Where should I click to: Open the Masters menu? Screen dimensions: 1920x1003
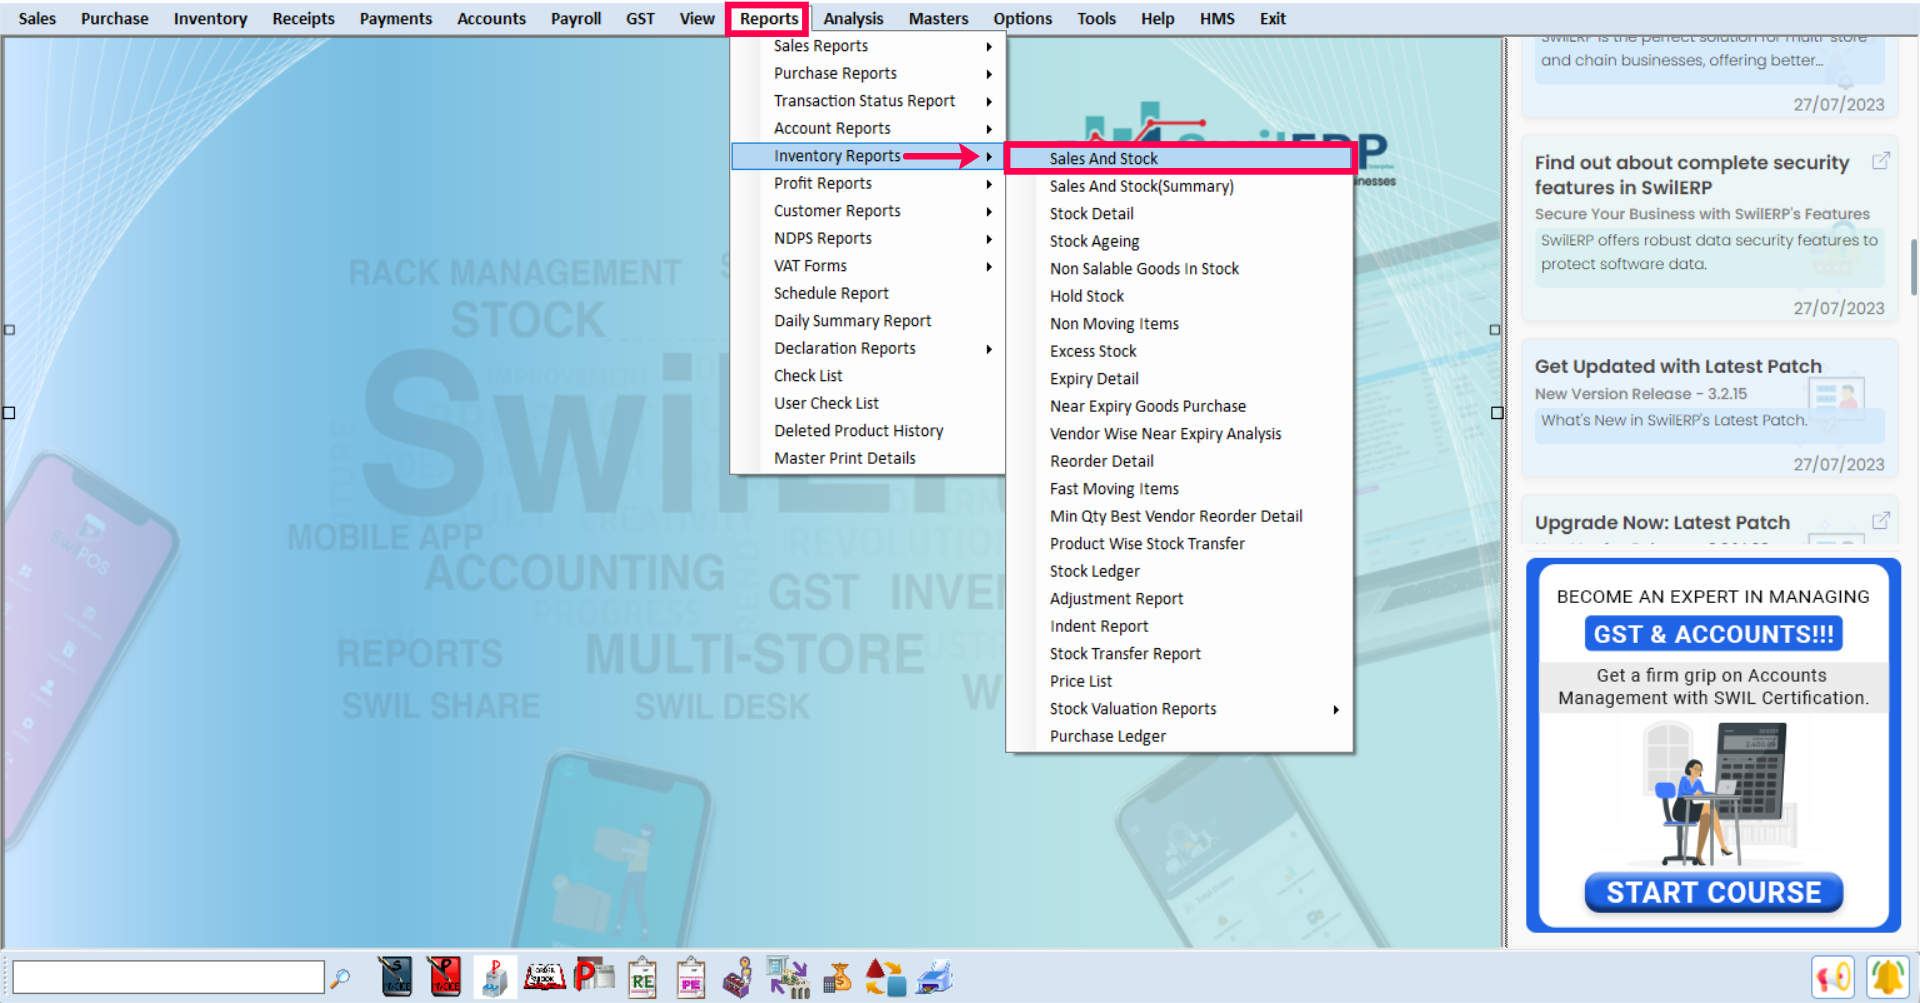[938, 19]
